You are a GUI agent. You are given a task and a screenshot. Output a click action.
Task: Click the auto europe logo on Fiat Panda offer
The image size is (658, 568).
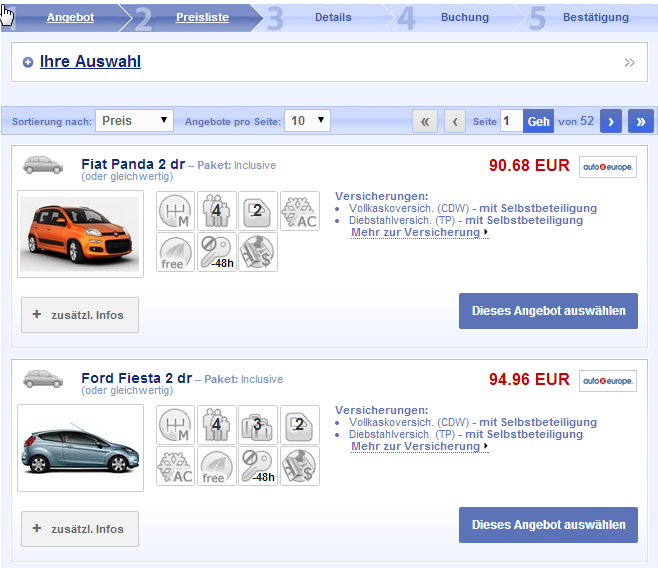click(608, 167)
